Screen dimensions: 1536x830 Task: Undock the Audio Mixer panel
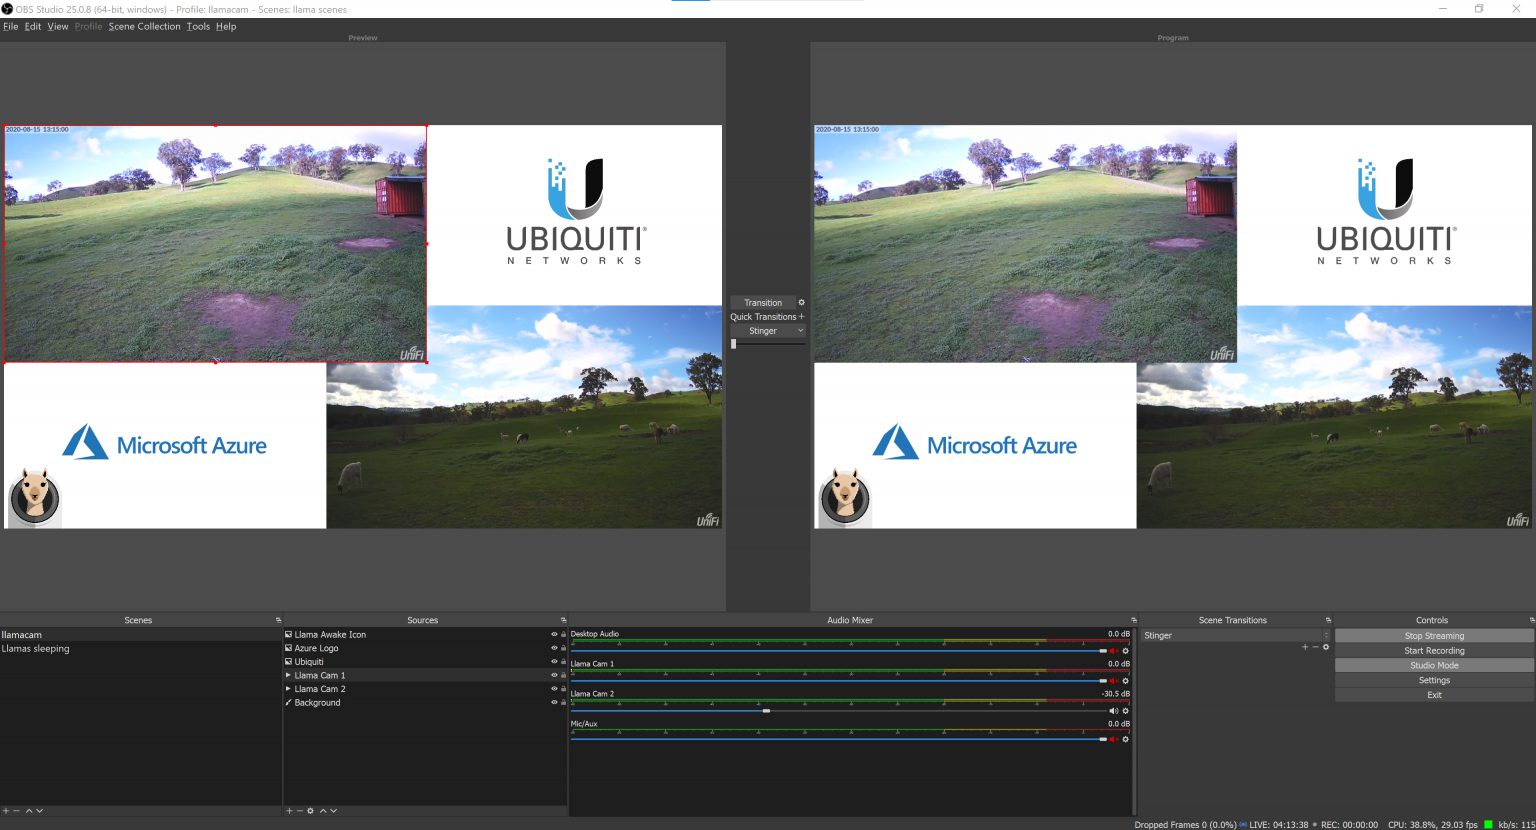(x=1133, y=620)
